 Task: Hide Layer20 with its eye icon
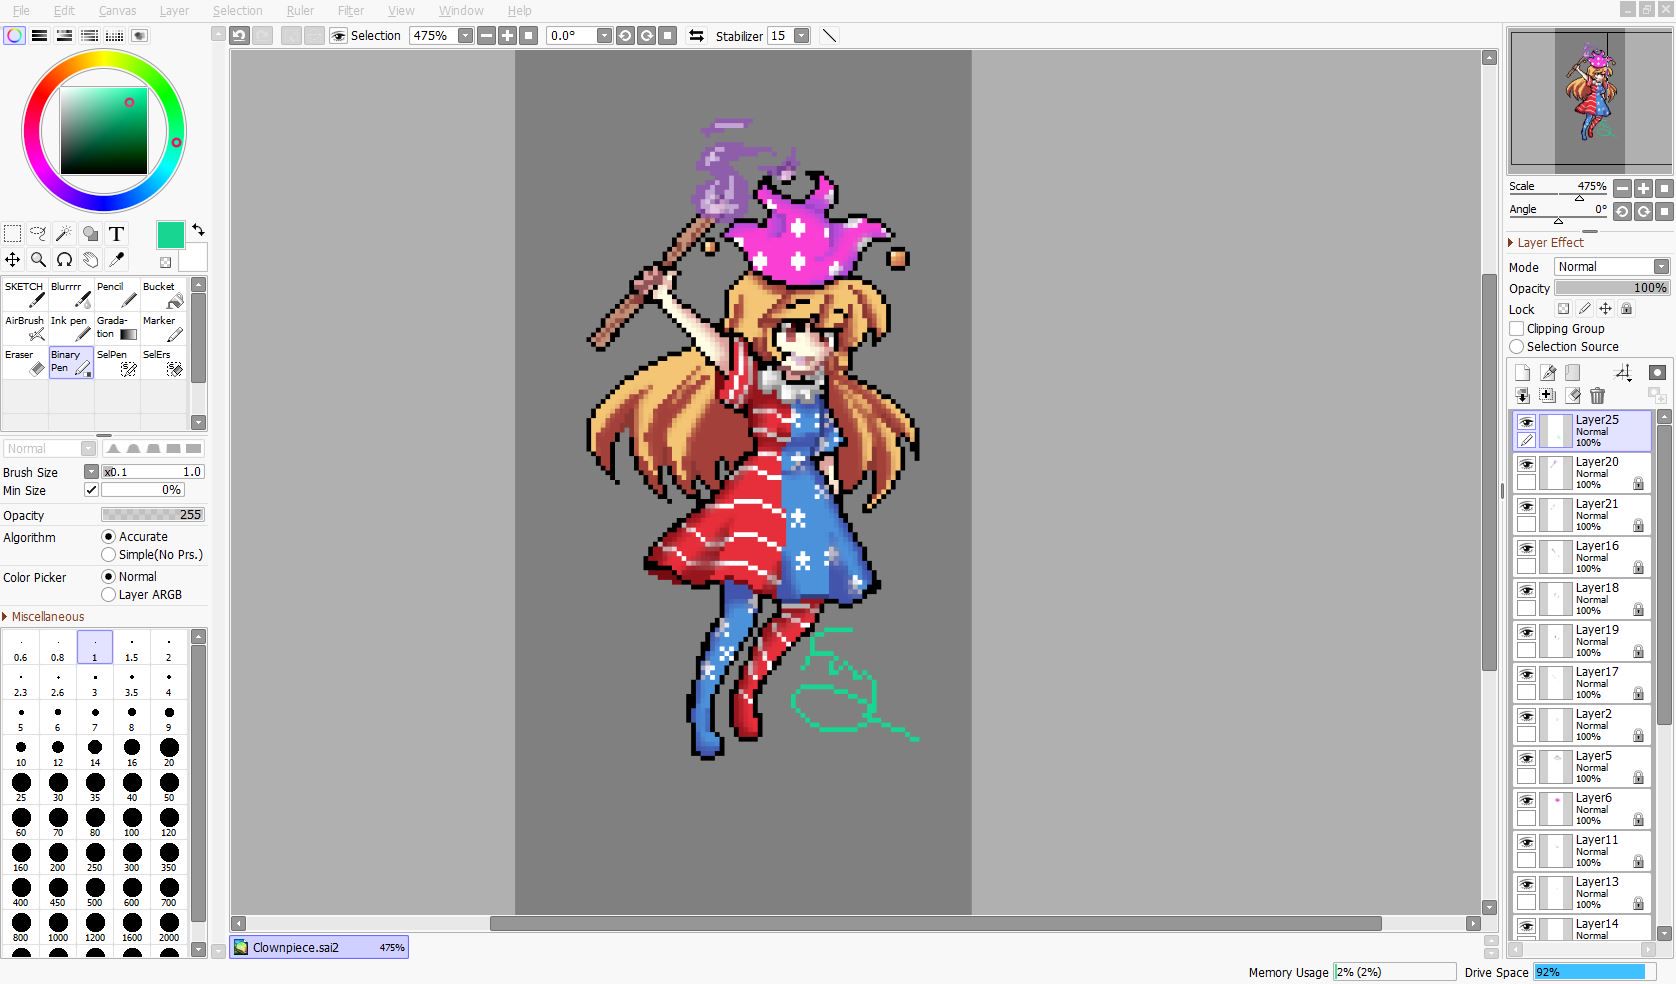1526,465
